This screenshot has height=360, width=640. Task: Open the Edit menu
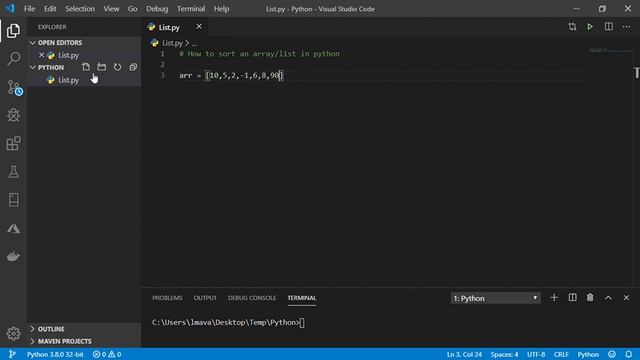pyautogui.click(x=50, y=9)
